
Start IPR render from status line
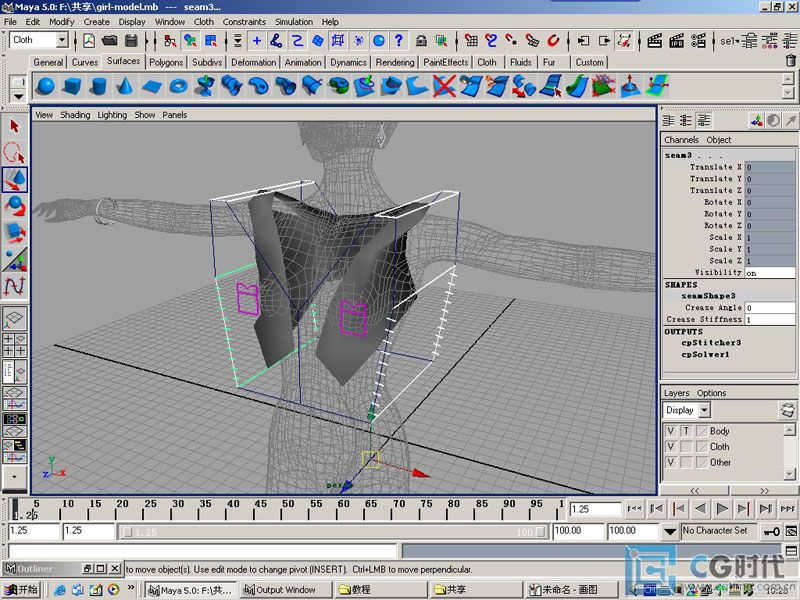677,40
